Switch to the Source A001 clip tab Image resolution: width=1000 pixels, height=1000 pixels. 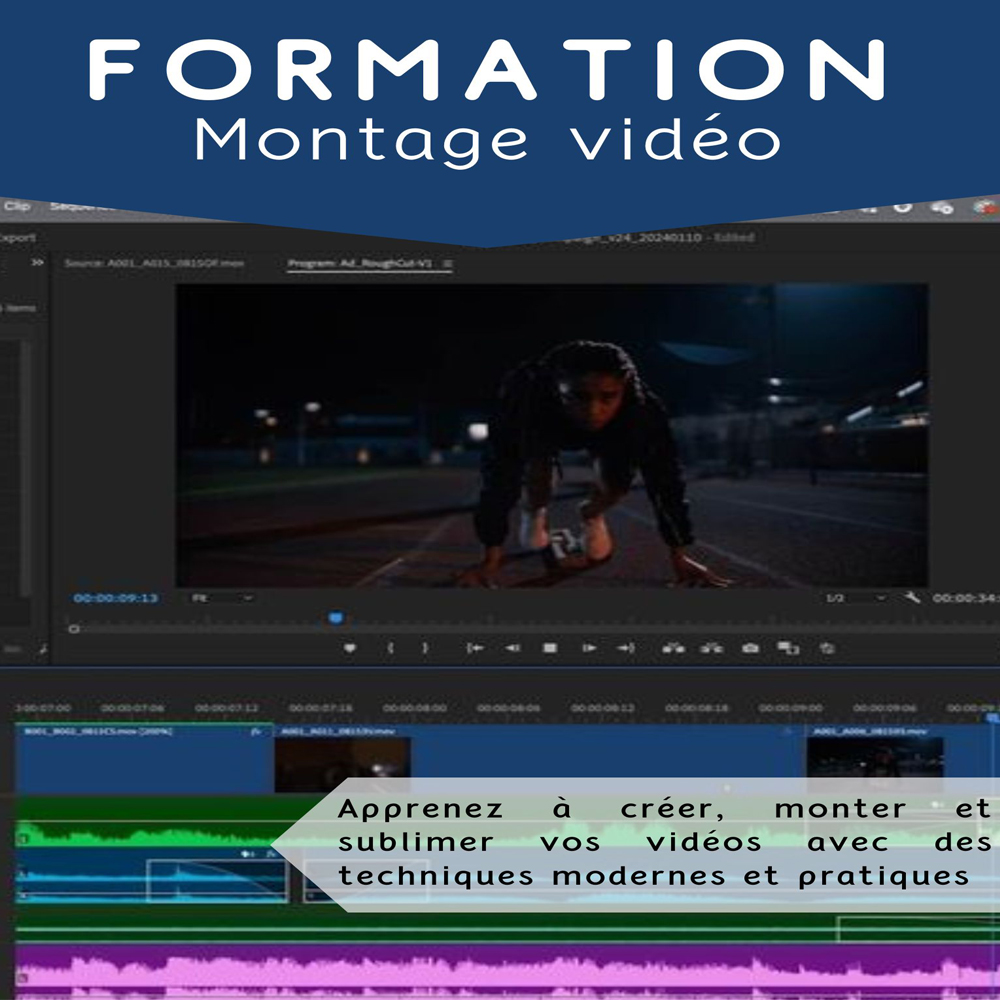[x=153, y=264]
